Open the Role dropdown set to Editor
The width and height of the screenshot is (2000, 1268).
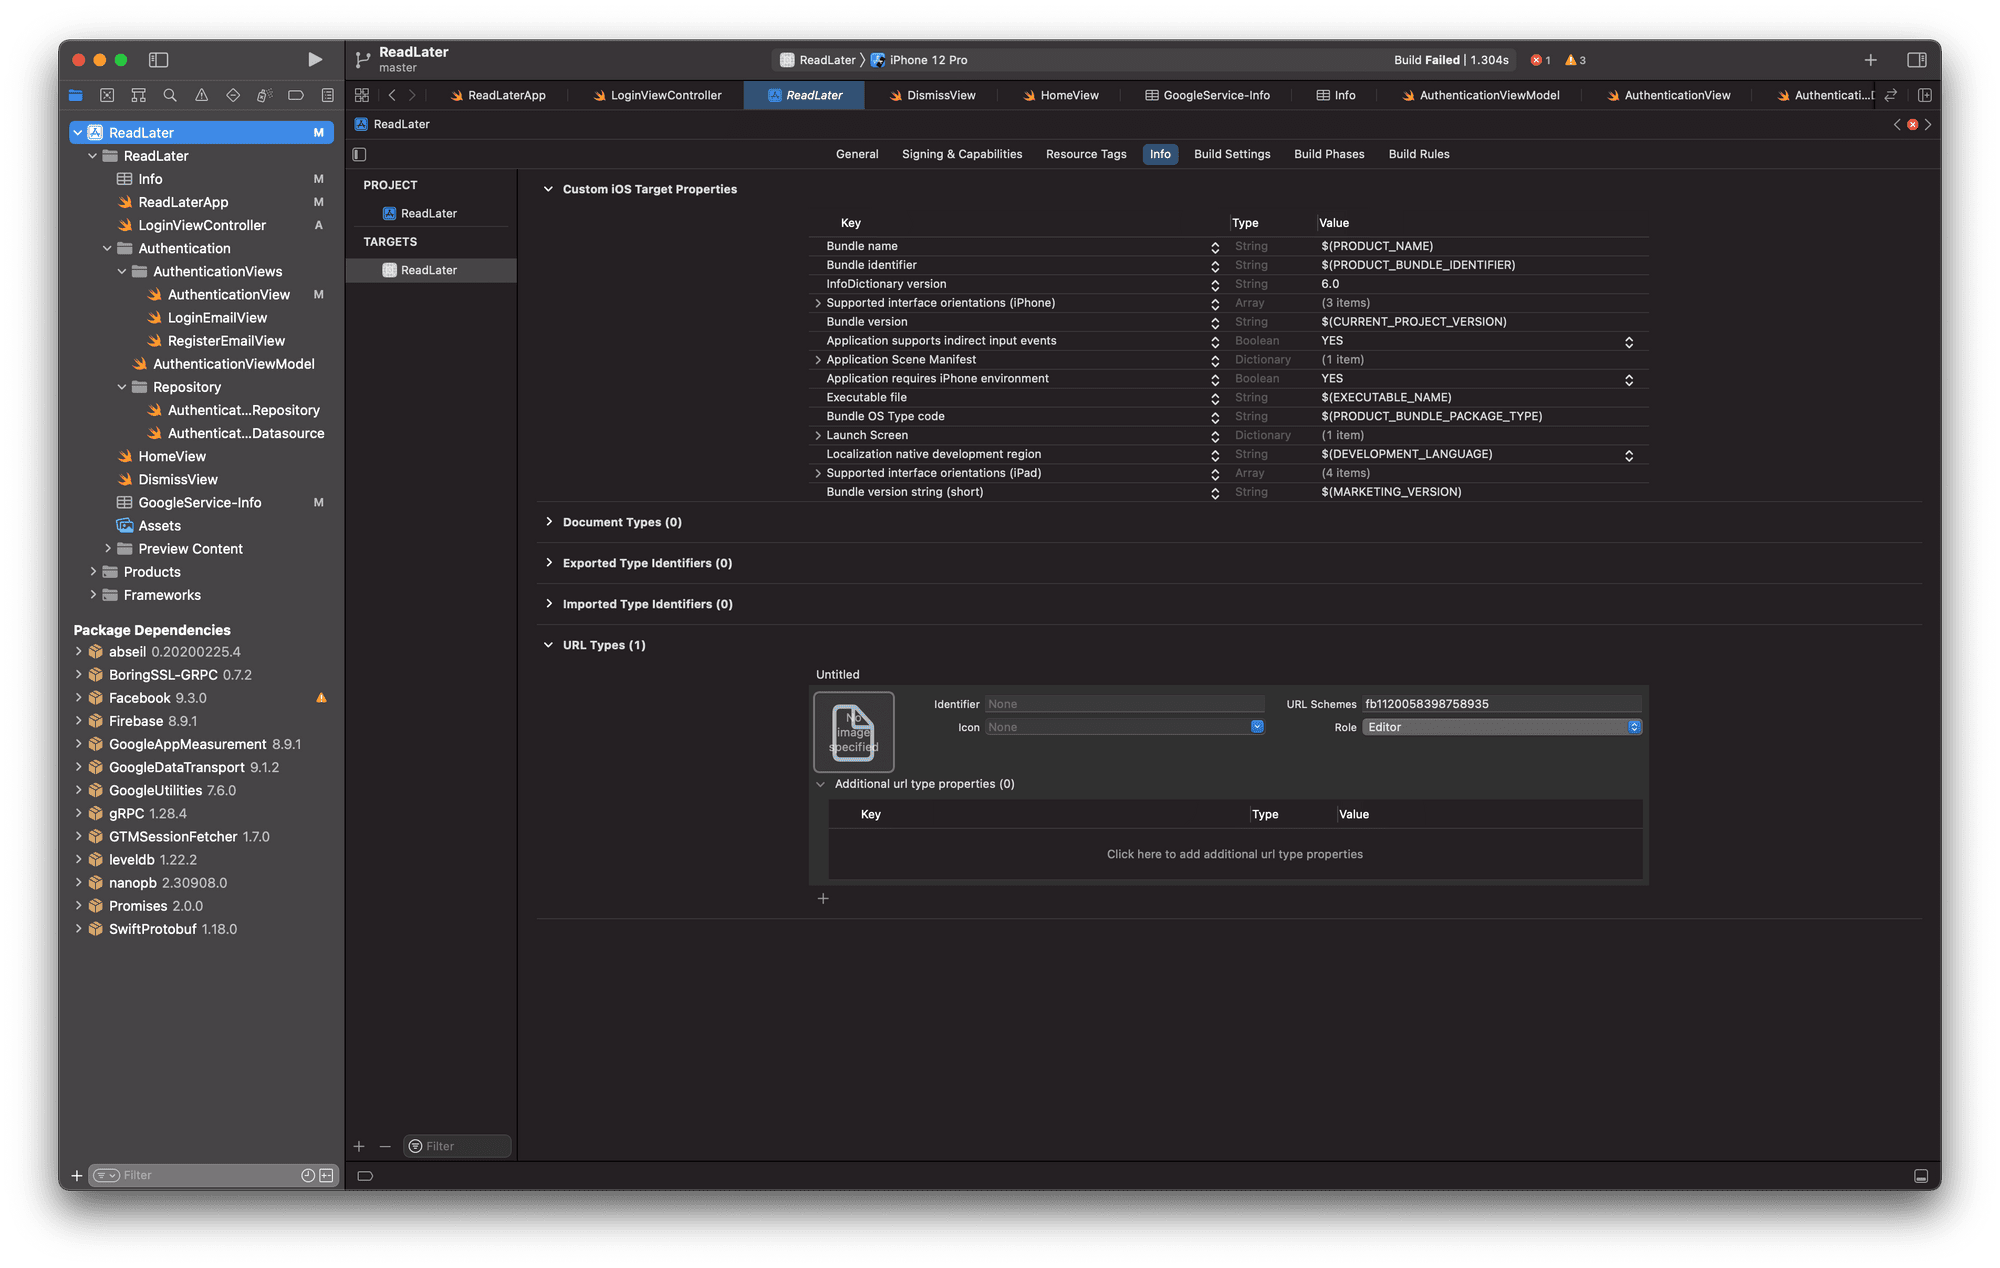tap(1501, 727)
